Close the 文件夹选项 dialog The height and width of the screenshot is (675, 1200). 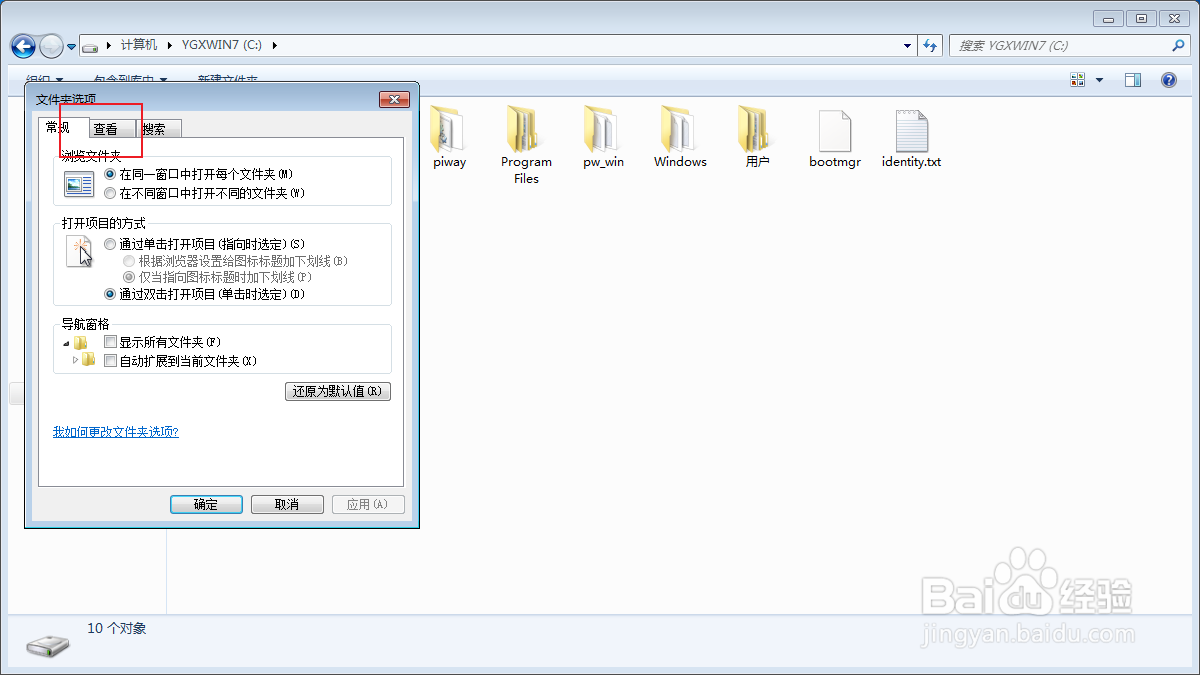395,99
